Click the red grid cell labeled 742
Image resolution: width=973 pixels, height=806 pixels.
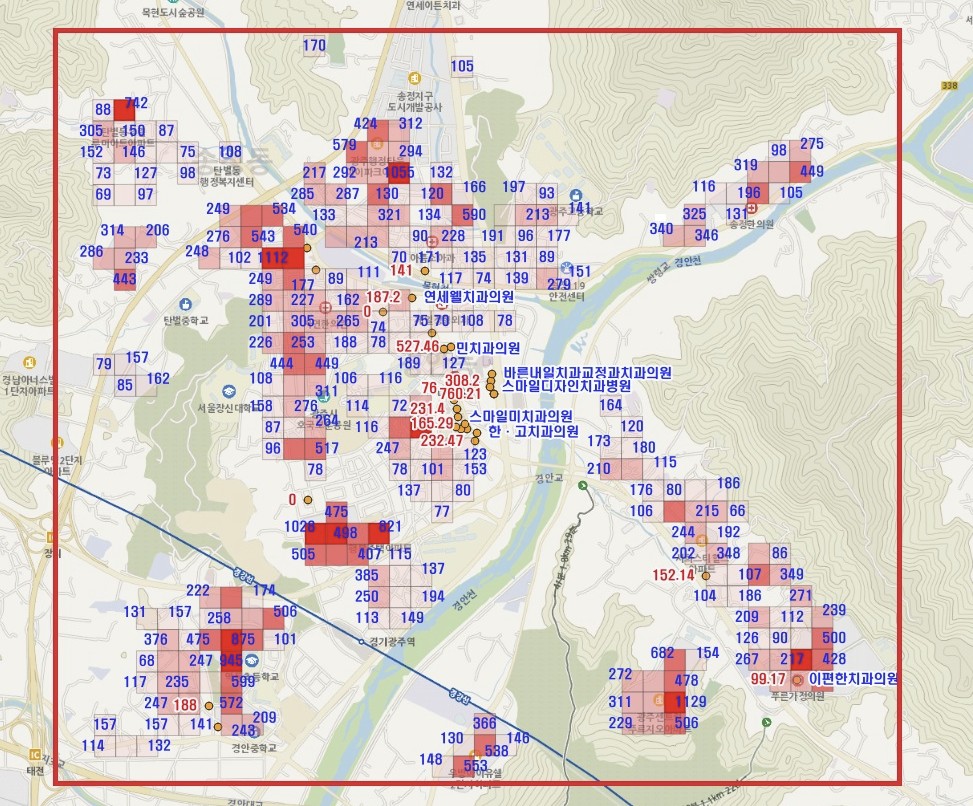click(x=124, y=110)
